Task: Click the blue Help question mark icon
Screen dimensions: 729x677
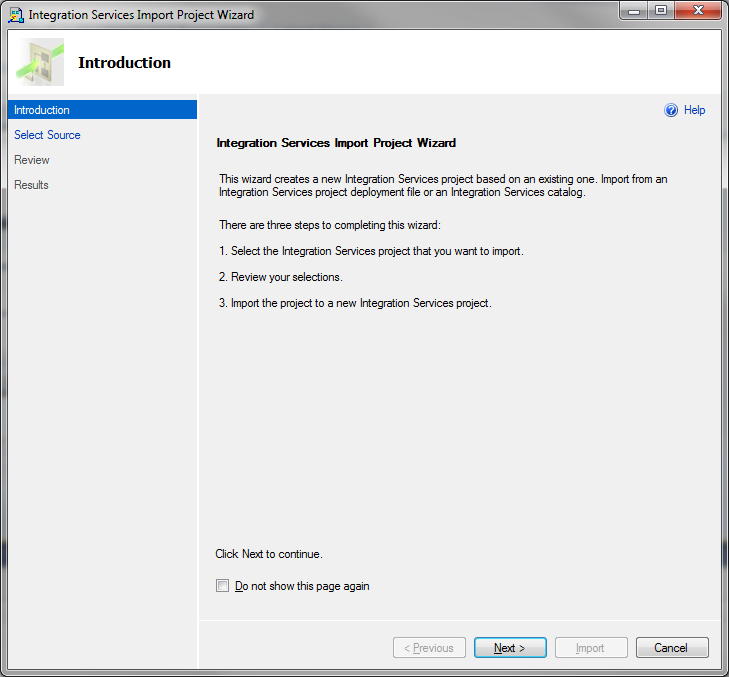Action: [670, 110]
